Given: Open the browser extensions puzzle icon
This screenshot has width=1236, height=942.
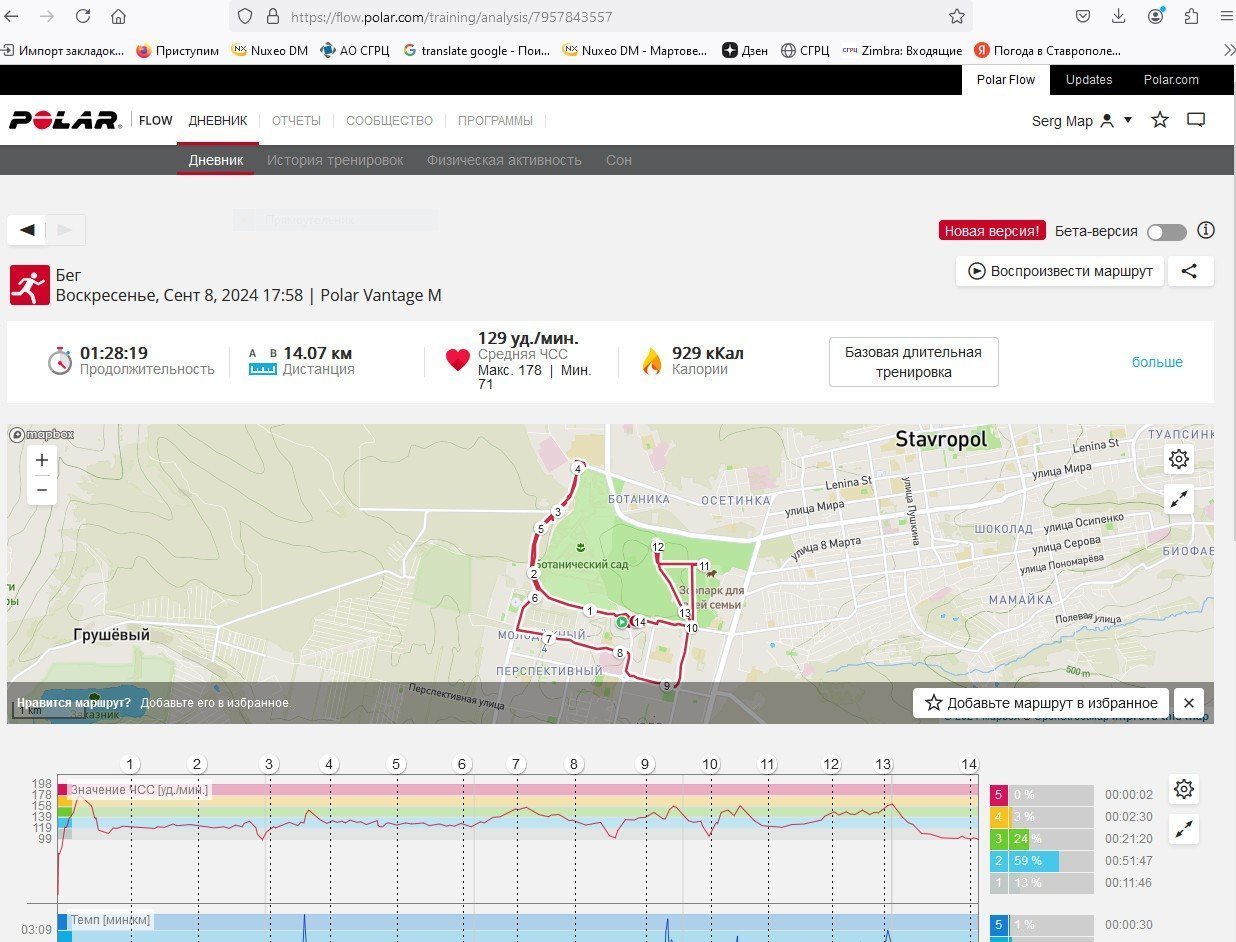Looking at the screenshot, I should (1191, 16).
